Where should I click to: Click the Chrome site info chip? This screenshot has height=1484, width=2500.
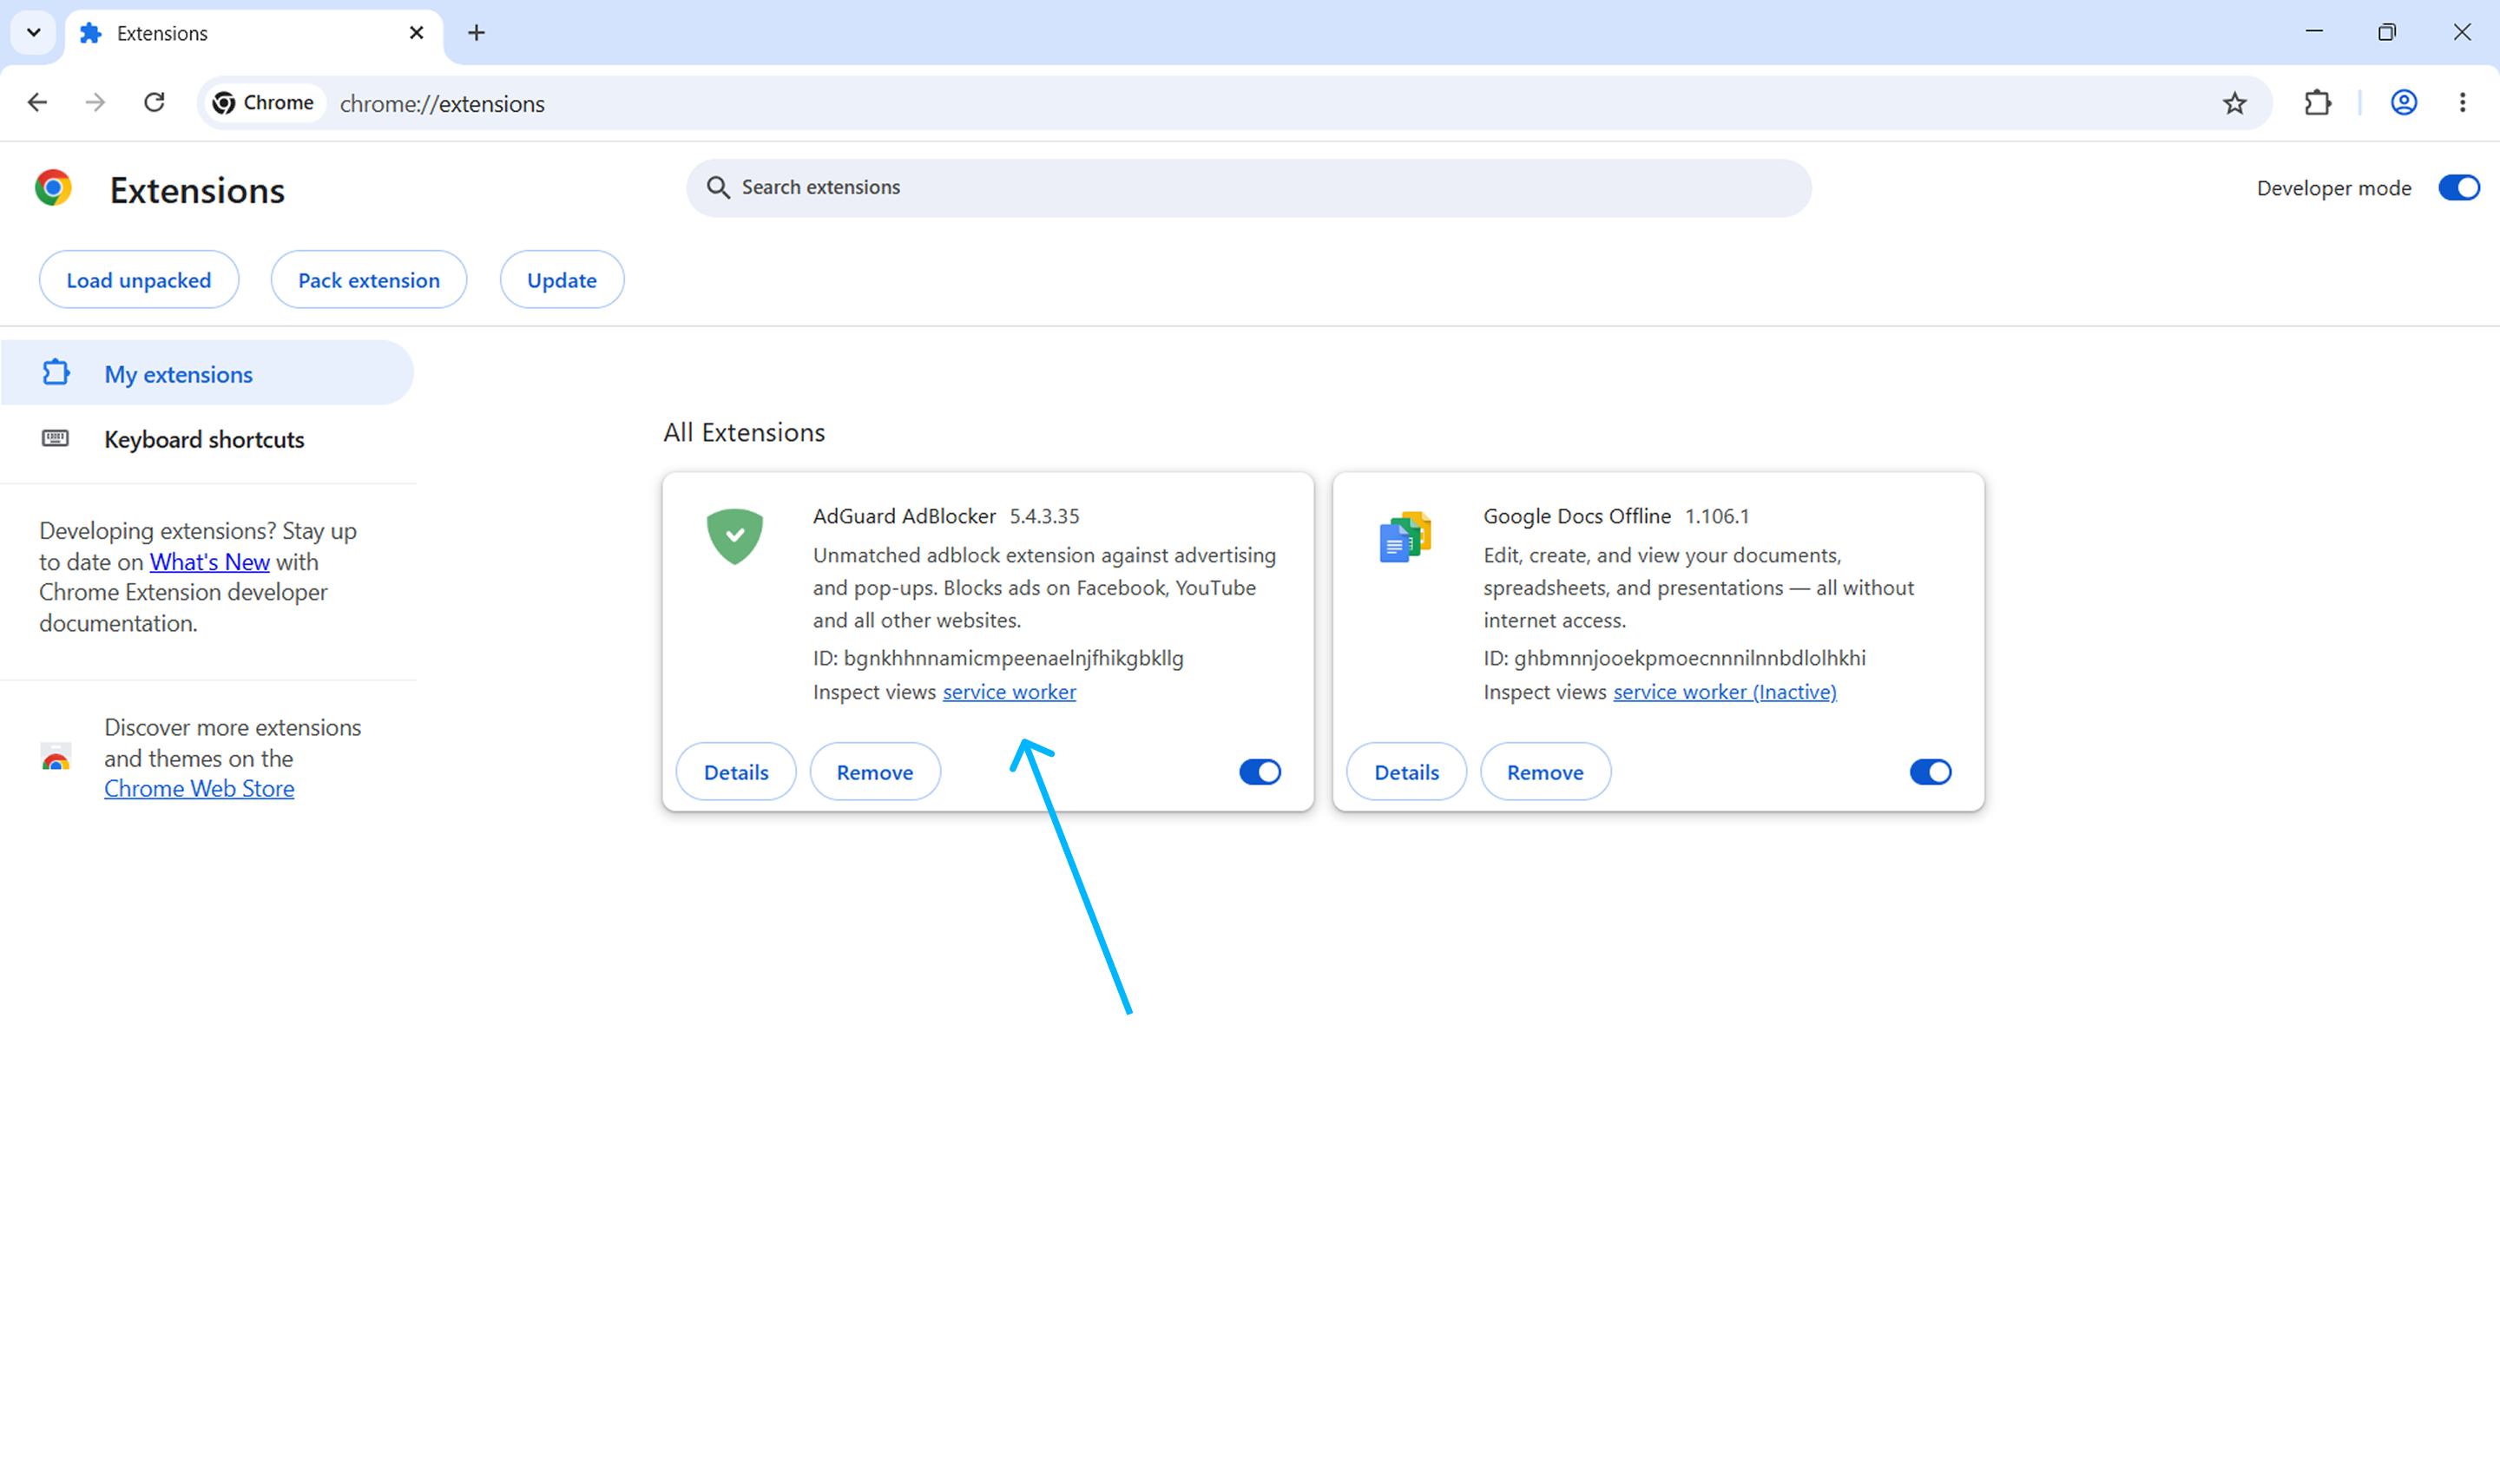click(x=263, y=103)
